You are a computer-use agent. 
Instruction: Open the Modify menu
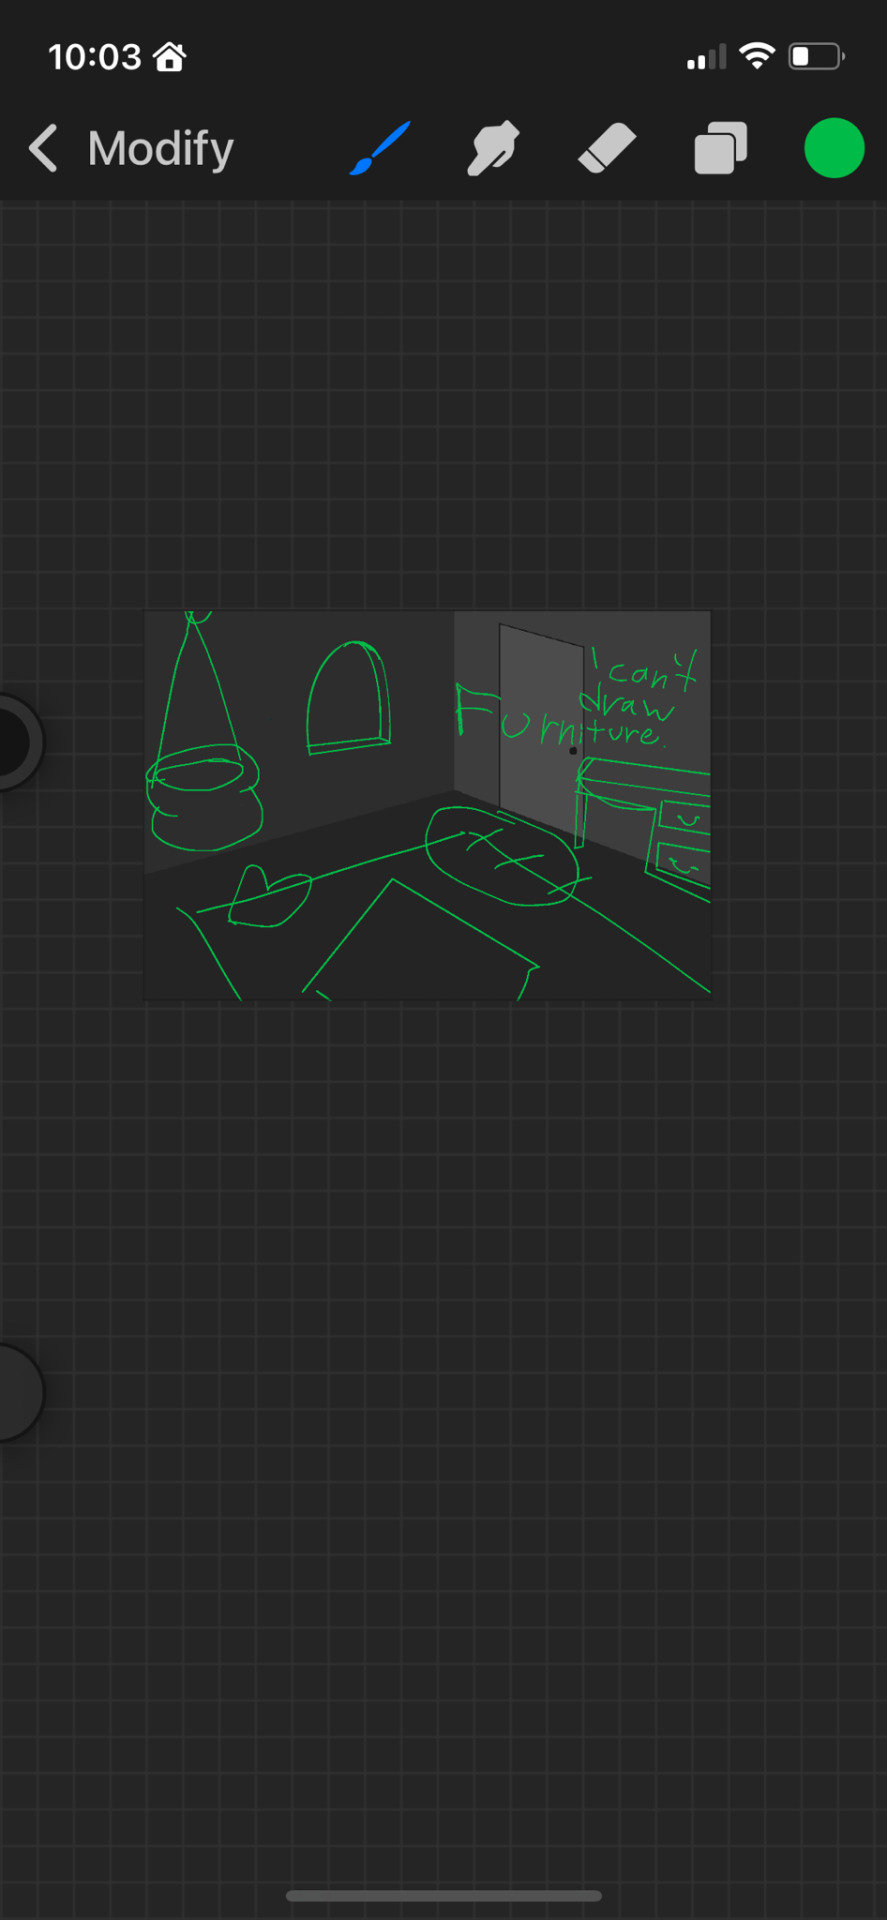pos(161,149)
